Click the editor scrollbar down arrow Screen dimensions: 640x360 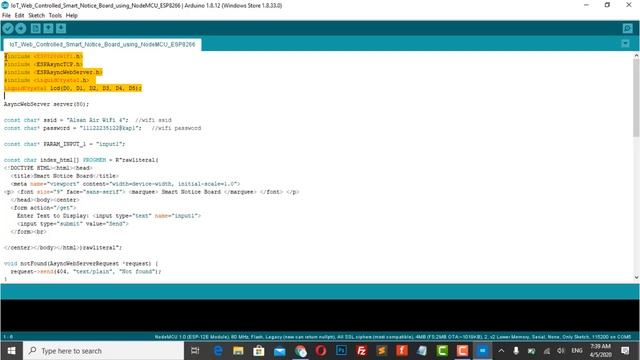(636, 277)
